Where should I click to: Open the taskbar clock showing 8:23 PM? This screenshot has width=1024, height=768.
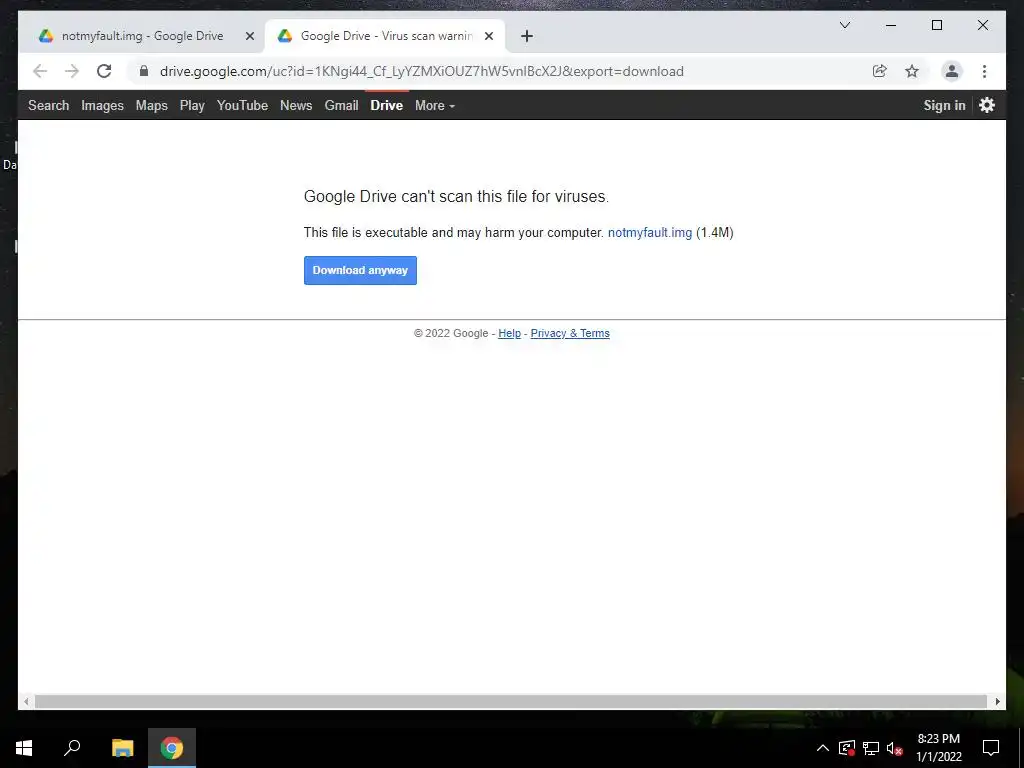(x=938, y=748)
